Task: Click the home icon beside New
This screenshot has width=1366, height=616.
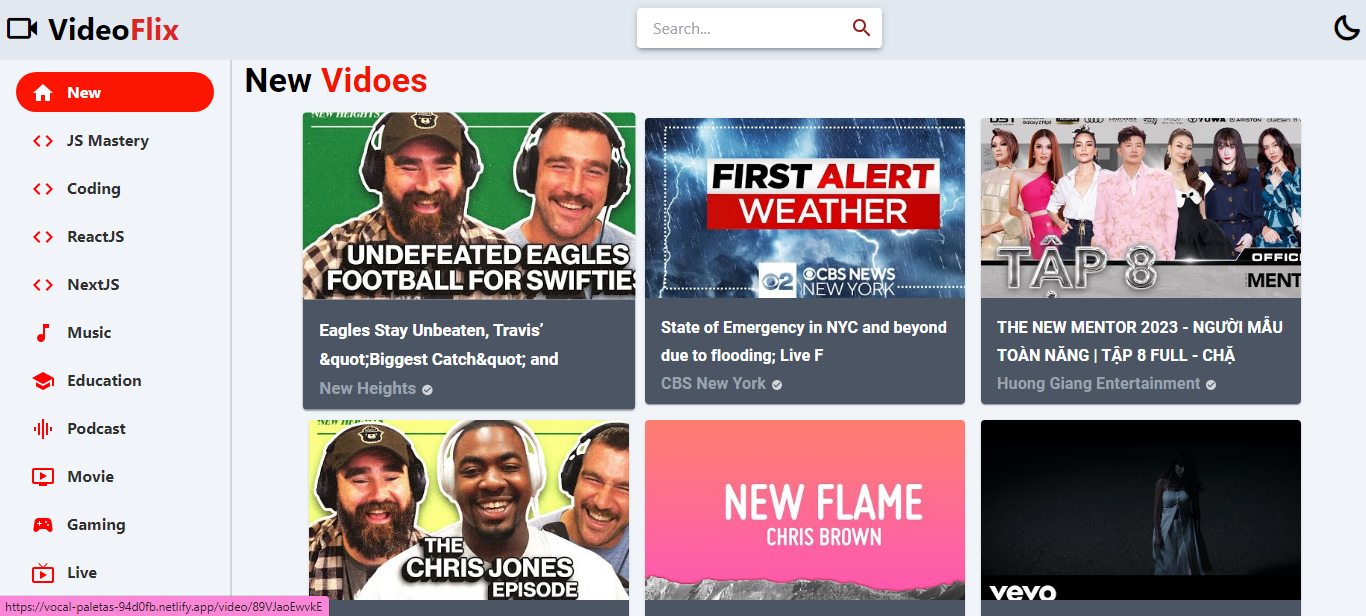Action: click(43, 93)
